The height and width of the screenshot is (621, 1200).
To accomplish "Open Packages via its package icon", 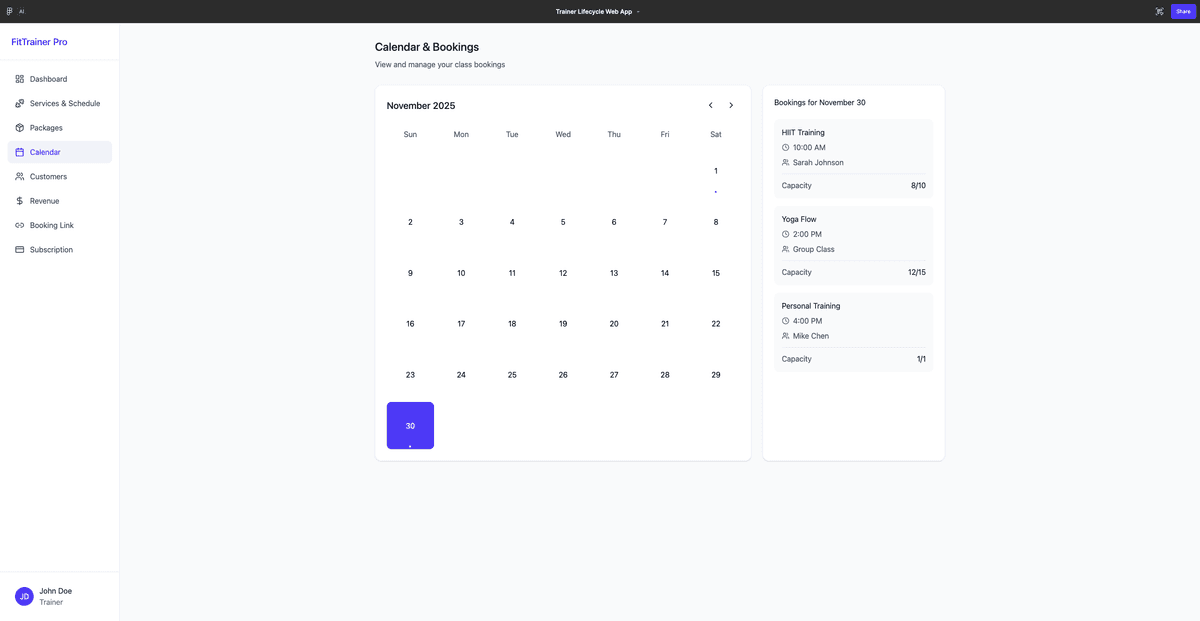I will click(x=18, y=127).
